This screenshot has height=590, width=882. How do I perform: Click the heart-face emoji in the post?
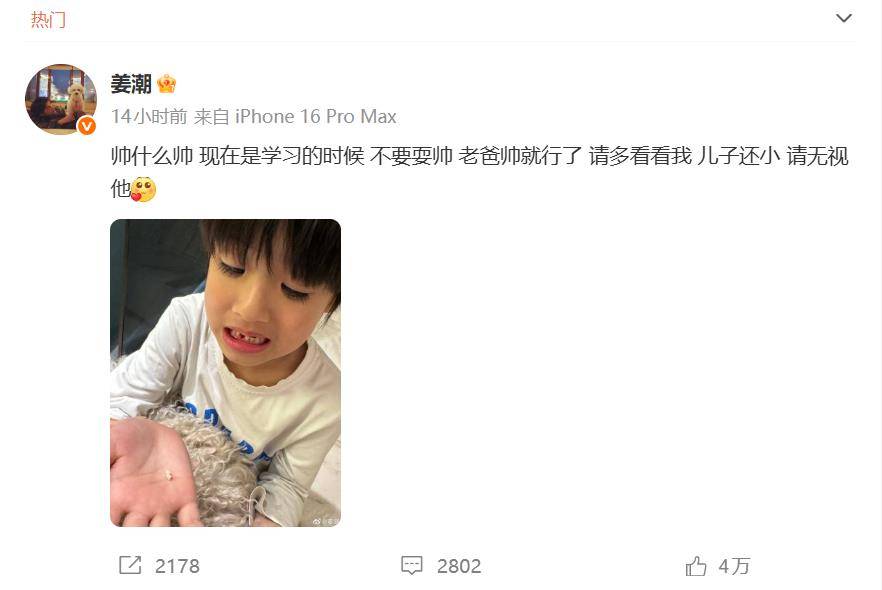[143, 190]
